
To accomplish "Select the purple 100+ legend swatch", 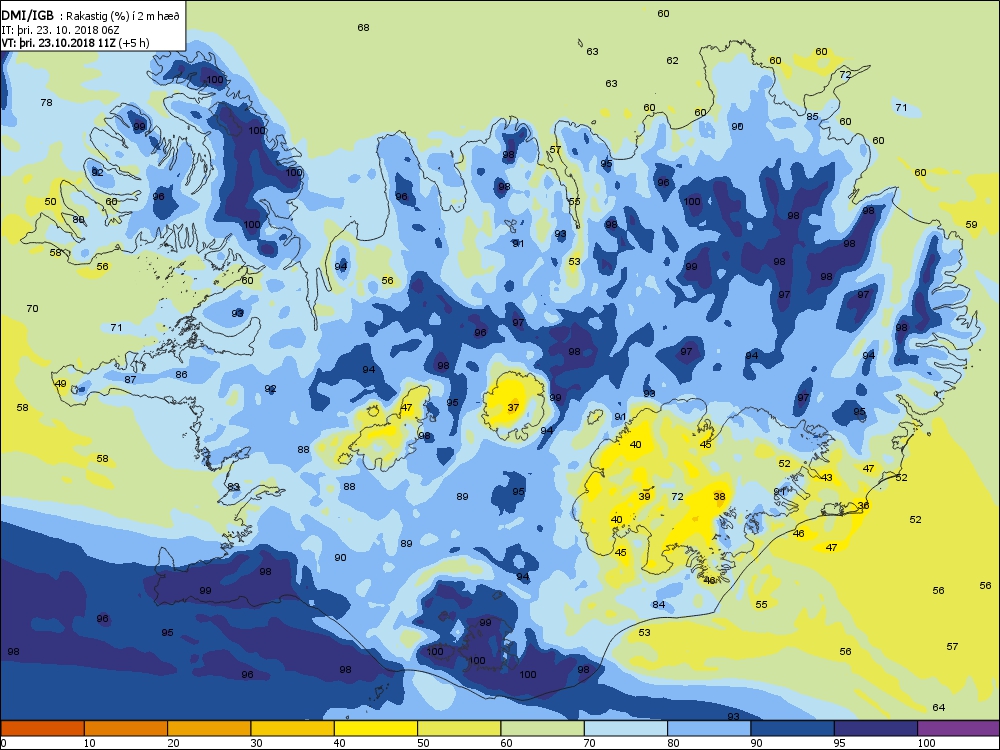I will point(959,728).
